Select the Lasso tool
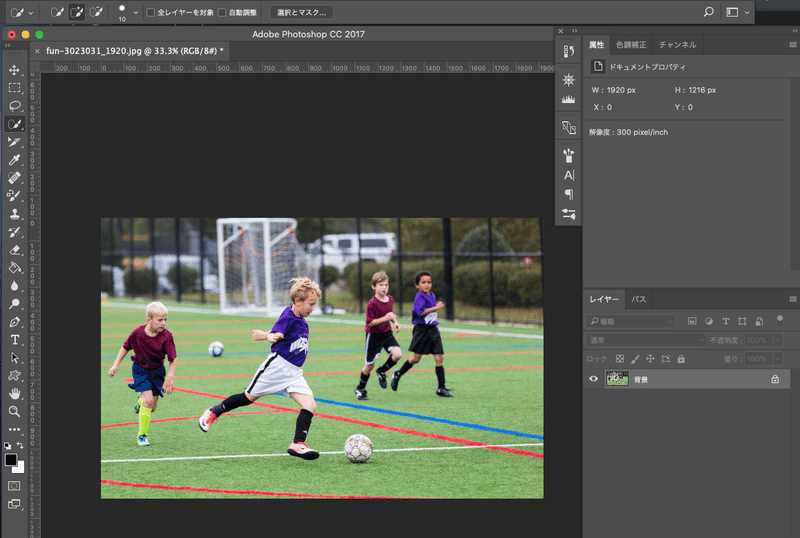800x538 pixels. (x=14, y=106)
